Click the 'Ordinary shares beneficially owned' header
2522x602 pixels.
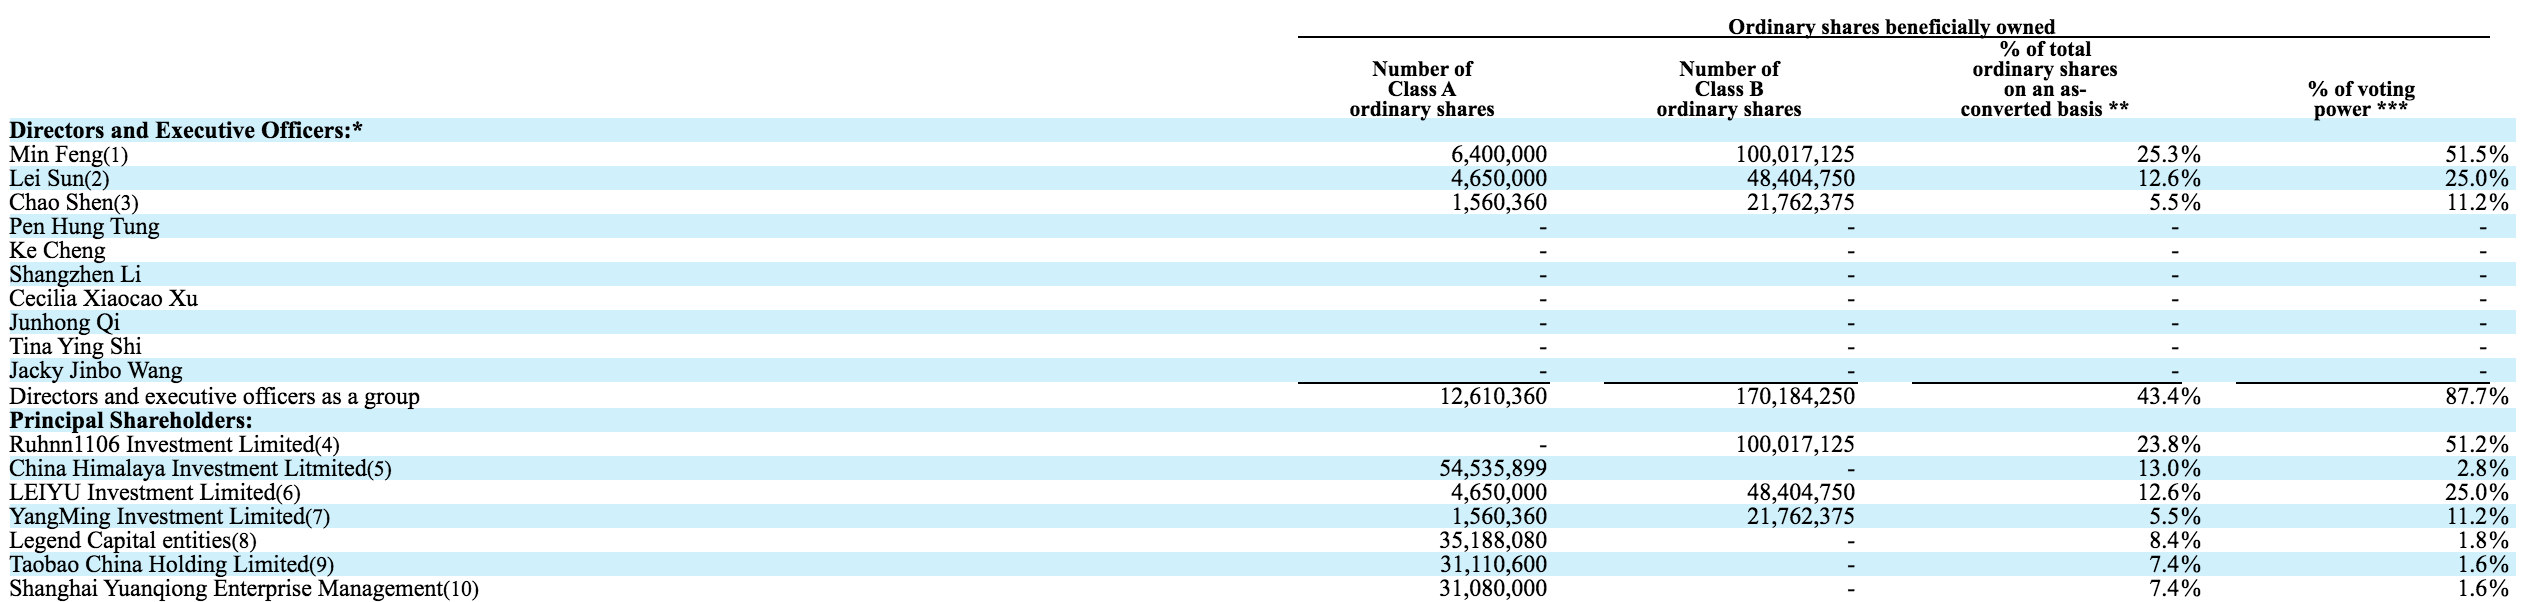[x=1893, y=27]
